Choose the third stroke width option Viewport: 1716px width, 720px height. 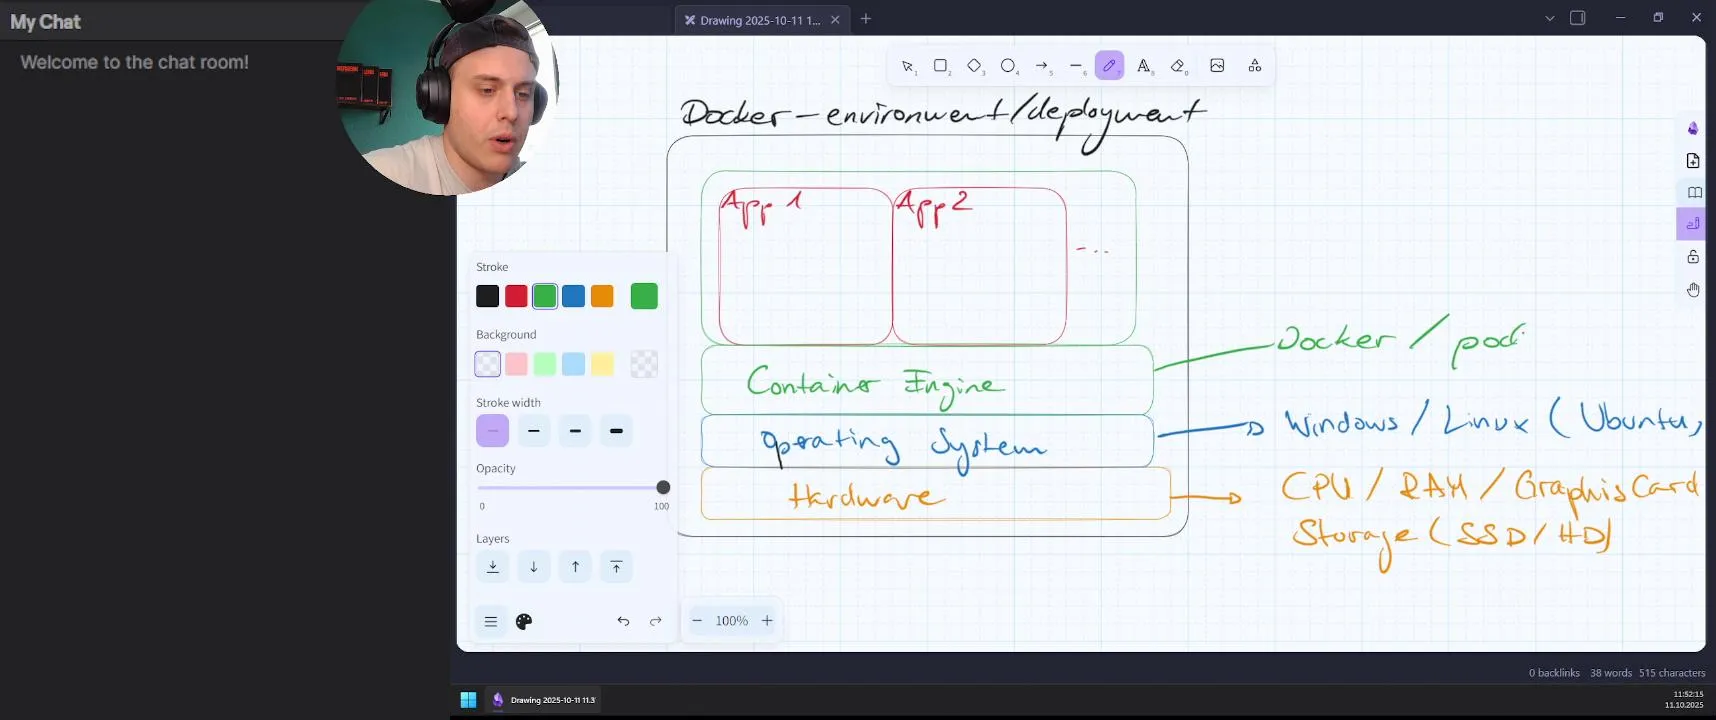(x=575, y=431)
